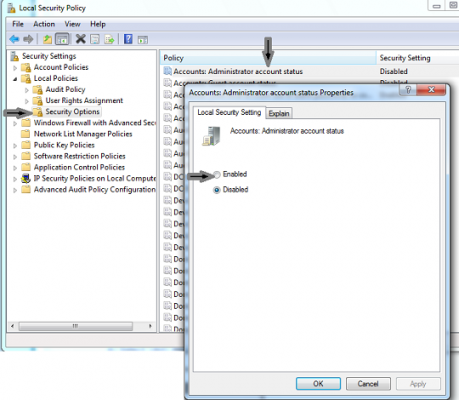Click the Forward arrow toolbar icon

click(28, 39)
